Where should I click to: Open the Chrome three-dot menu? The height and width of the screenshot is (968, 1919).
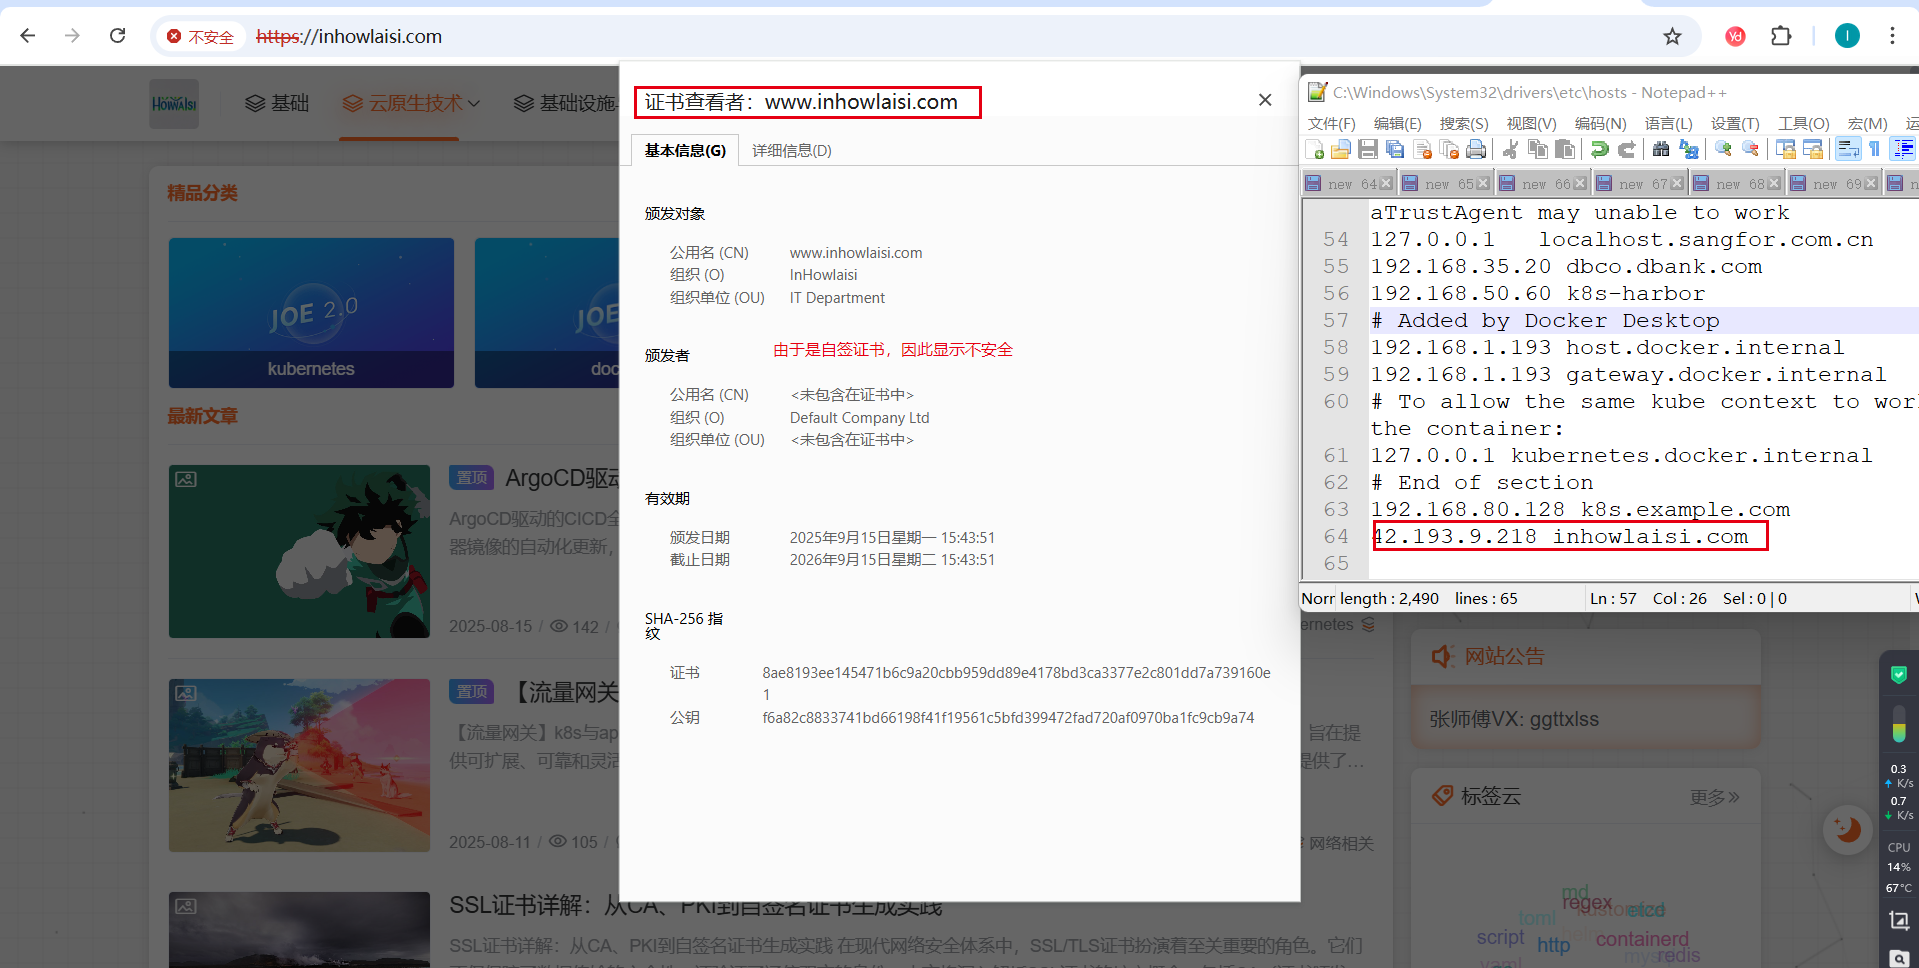pos(1892,36)
